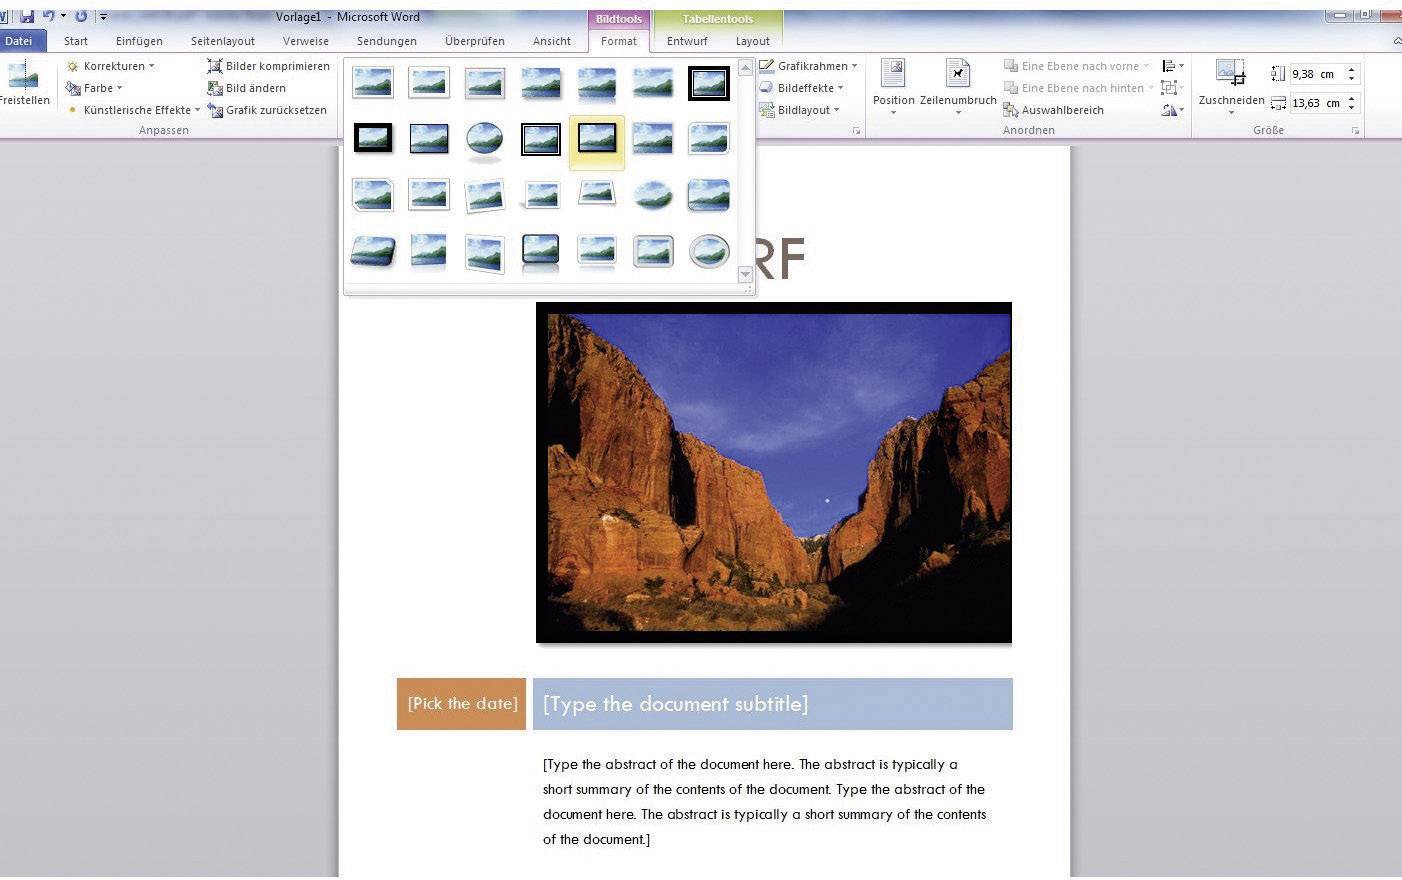Open the Verweise tab
Screen dimensions: 1402x880
306,41
